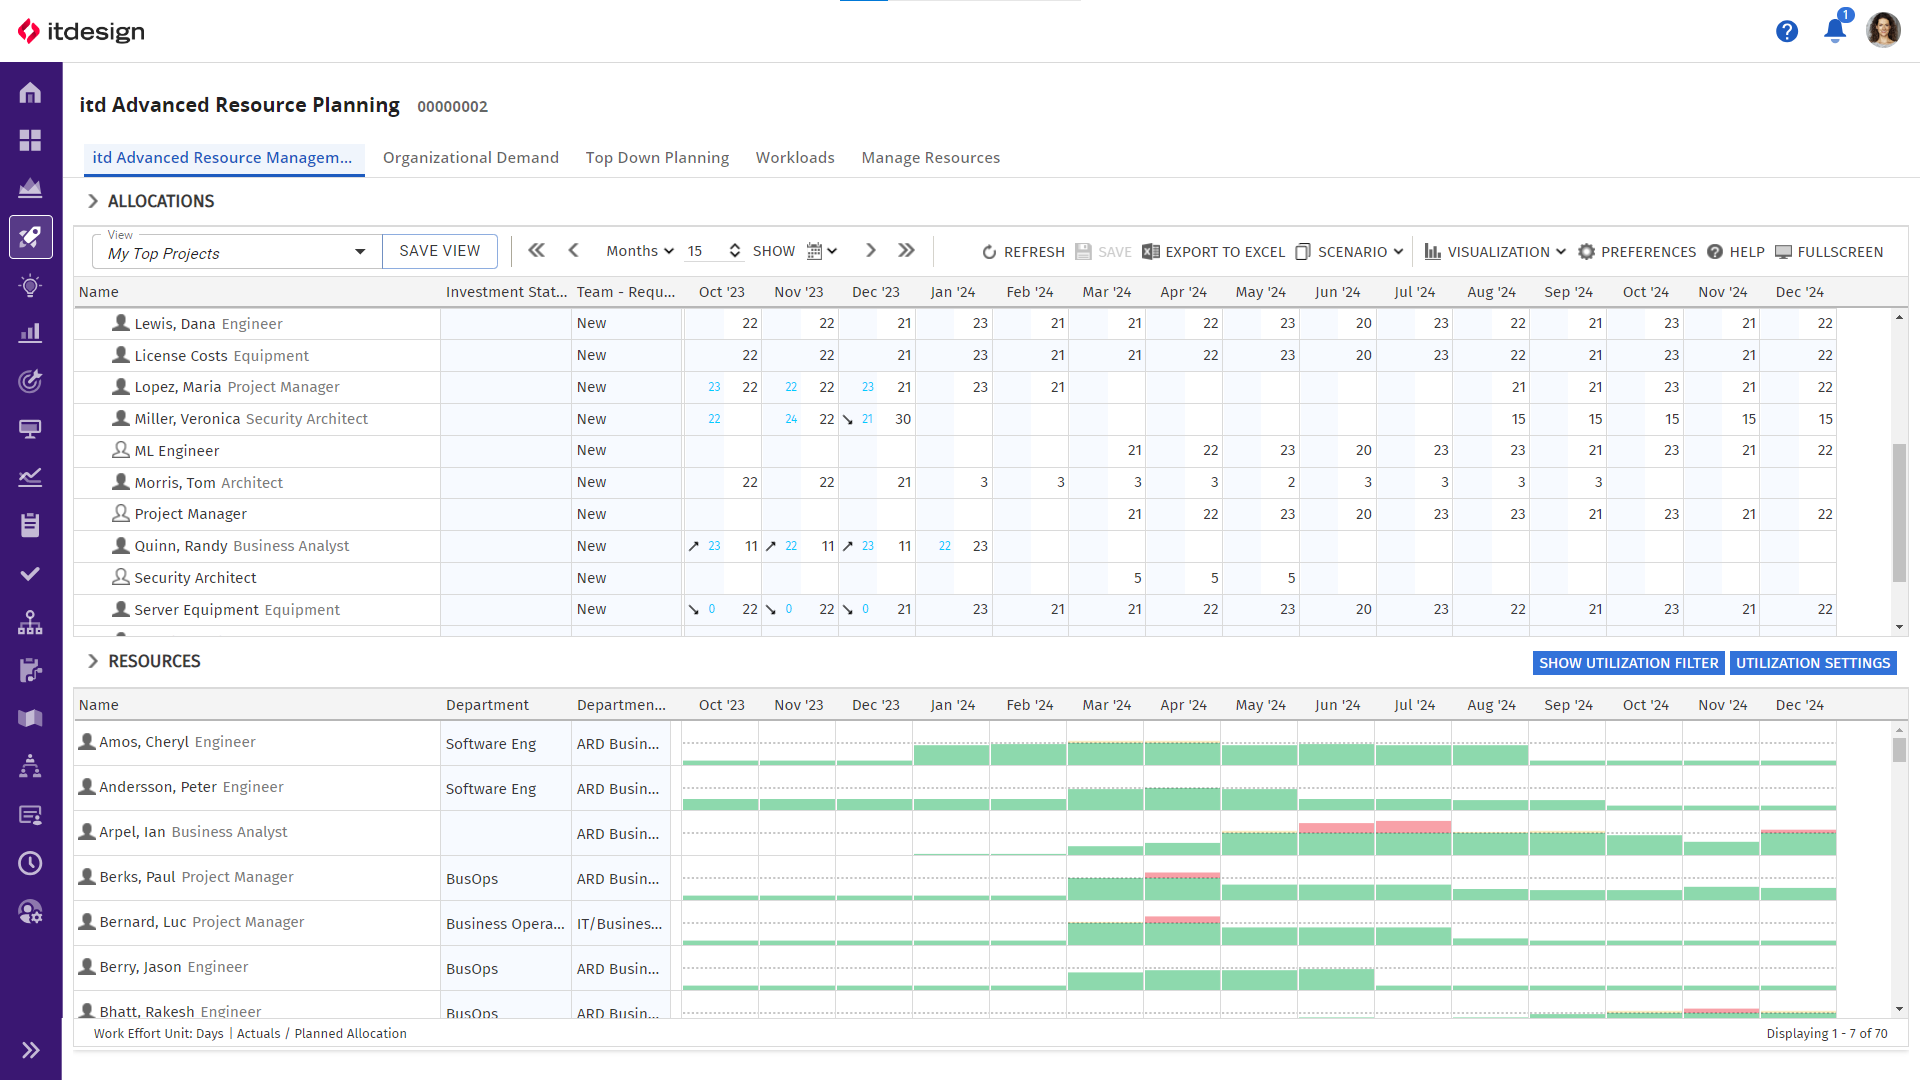This screenshot has height=1080, width=1920.
Task: Open the clock timesheet icon in sidebar
Action: 30,863
